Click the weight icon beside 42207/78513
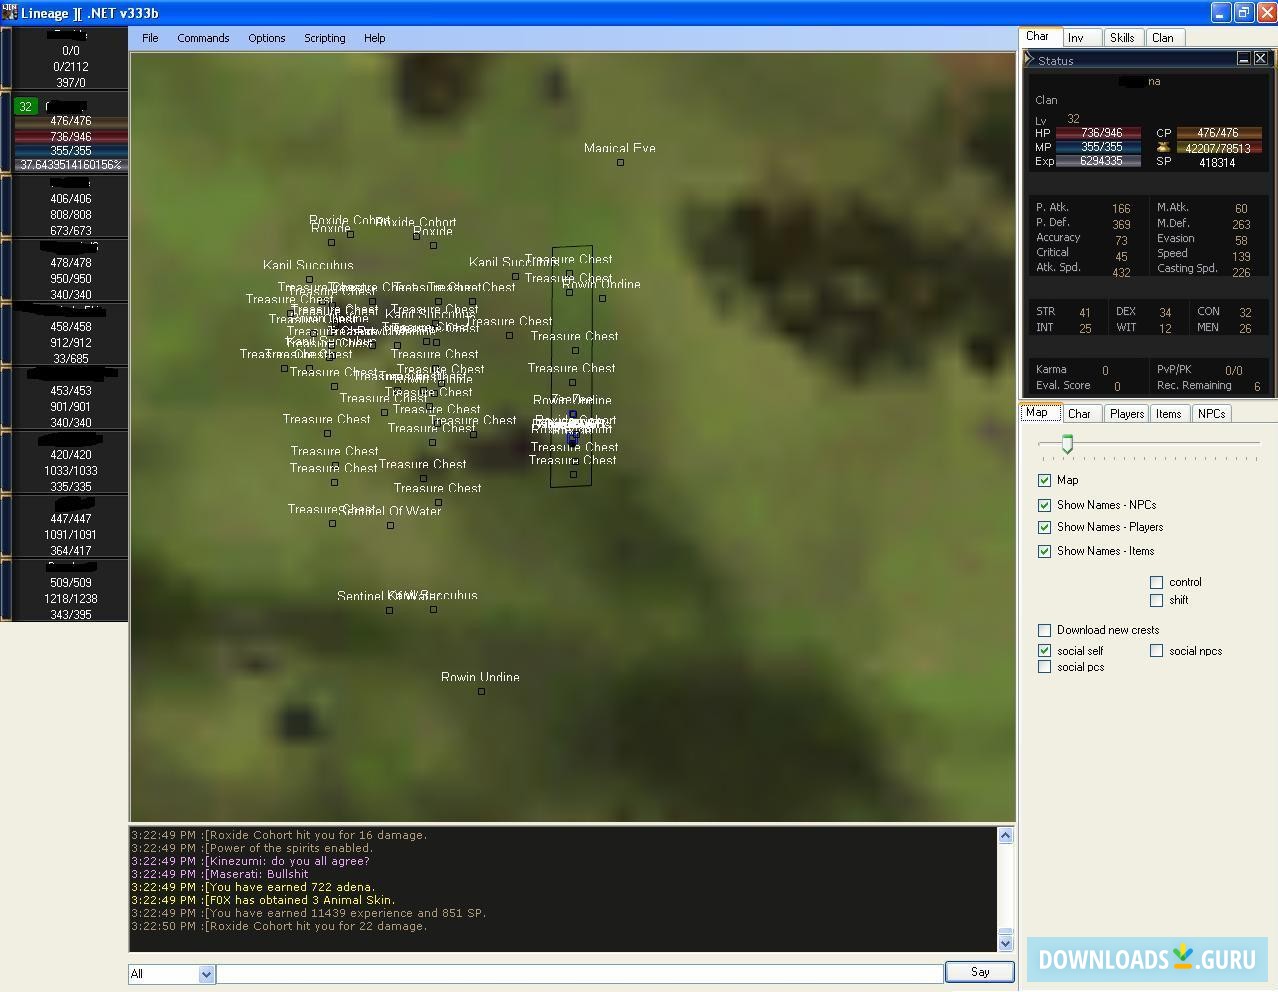Screen dimensions: 1278x992 coord(1163,148)
